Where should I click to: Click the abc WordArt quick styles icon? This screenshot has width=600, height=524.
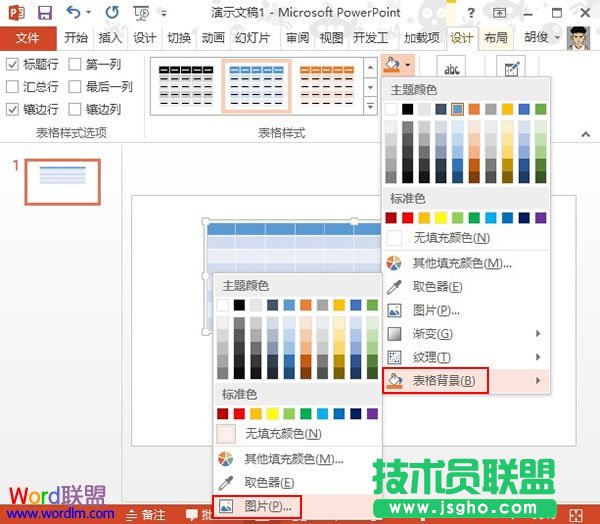[x=452, y=69]
